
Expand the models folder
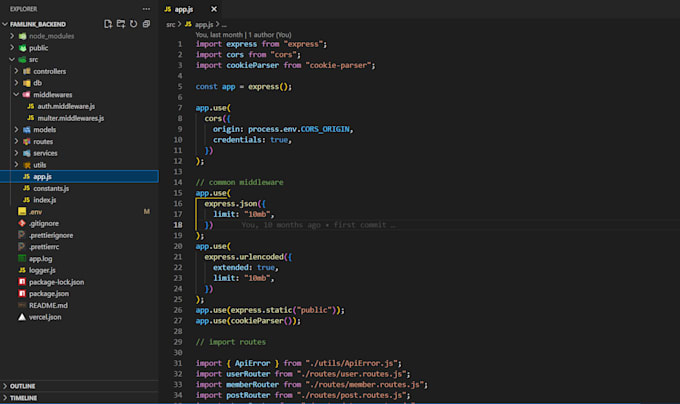pos(16,130)
